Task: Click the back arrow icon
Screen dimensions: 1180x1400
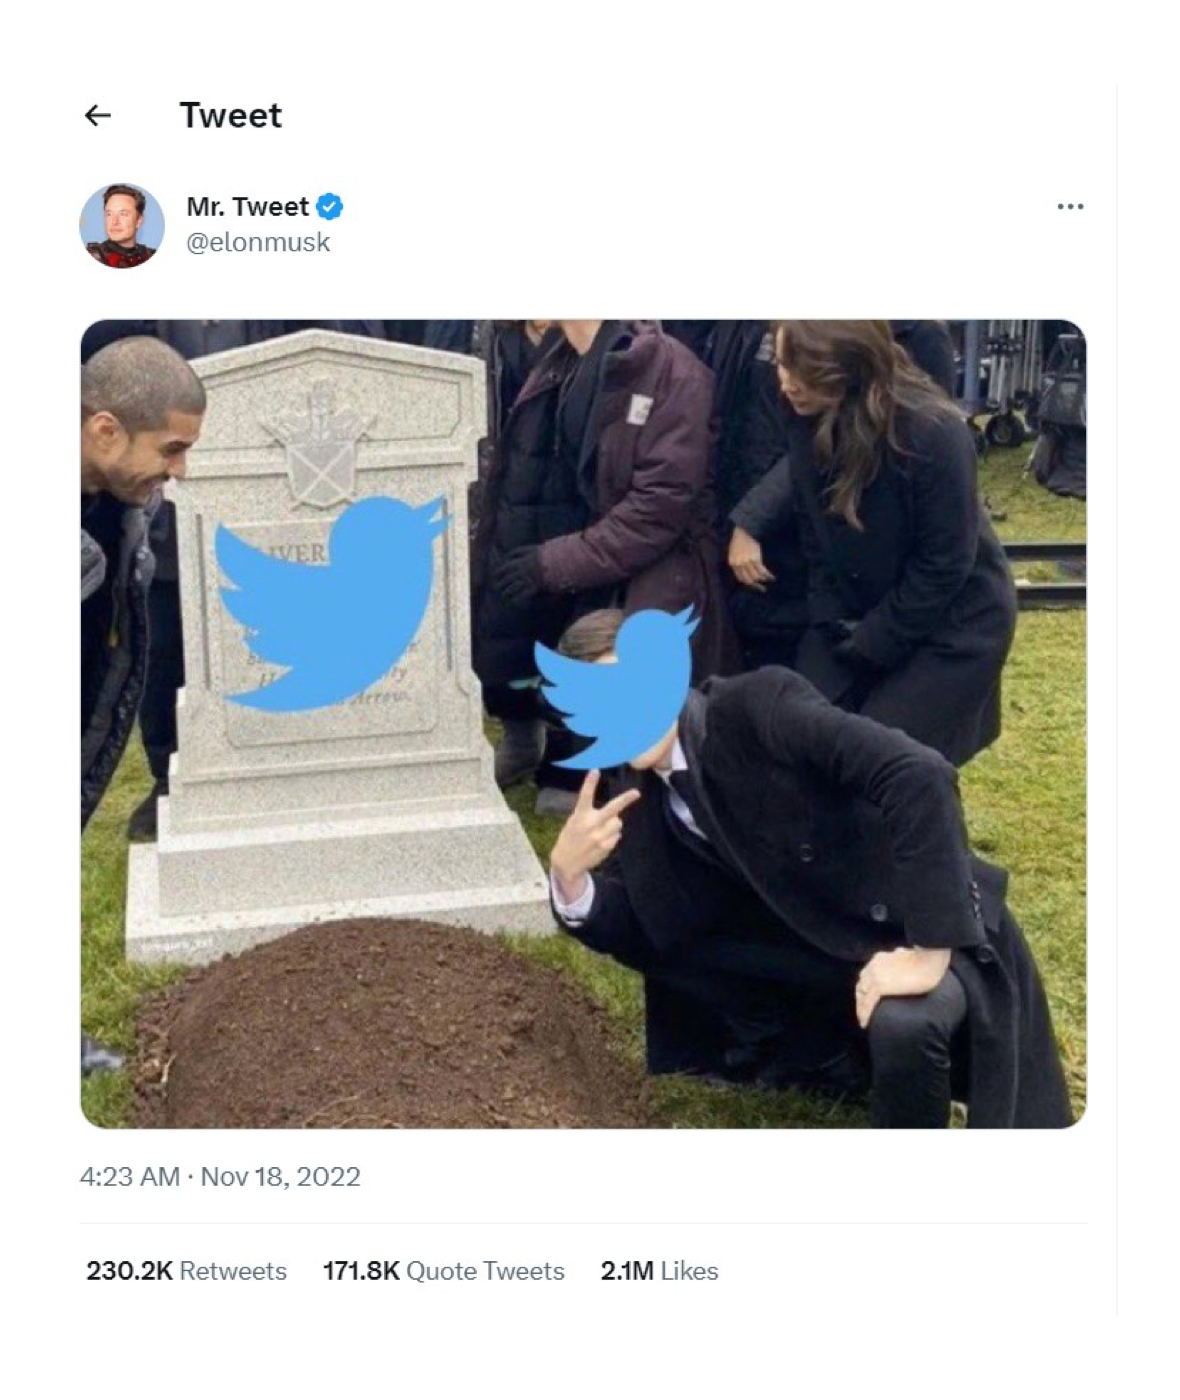Action: pos(98,116)
